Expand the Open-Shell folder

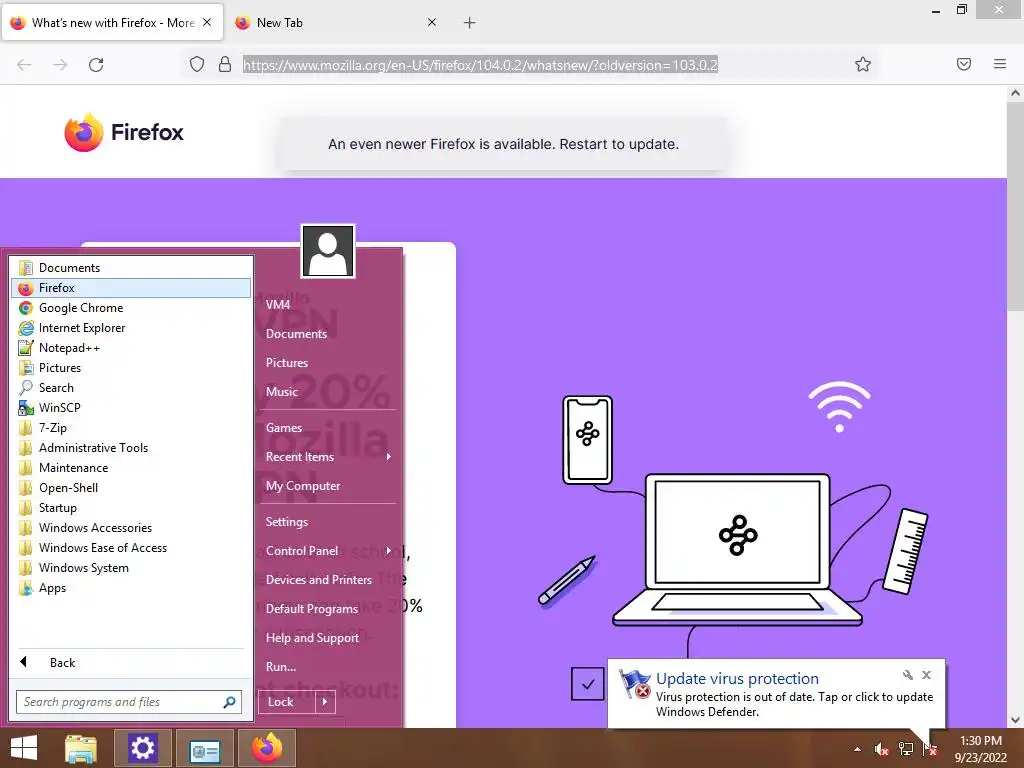click(131, 488)
